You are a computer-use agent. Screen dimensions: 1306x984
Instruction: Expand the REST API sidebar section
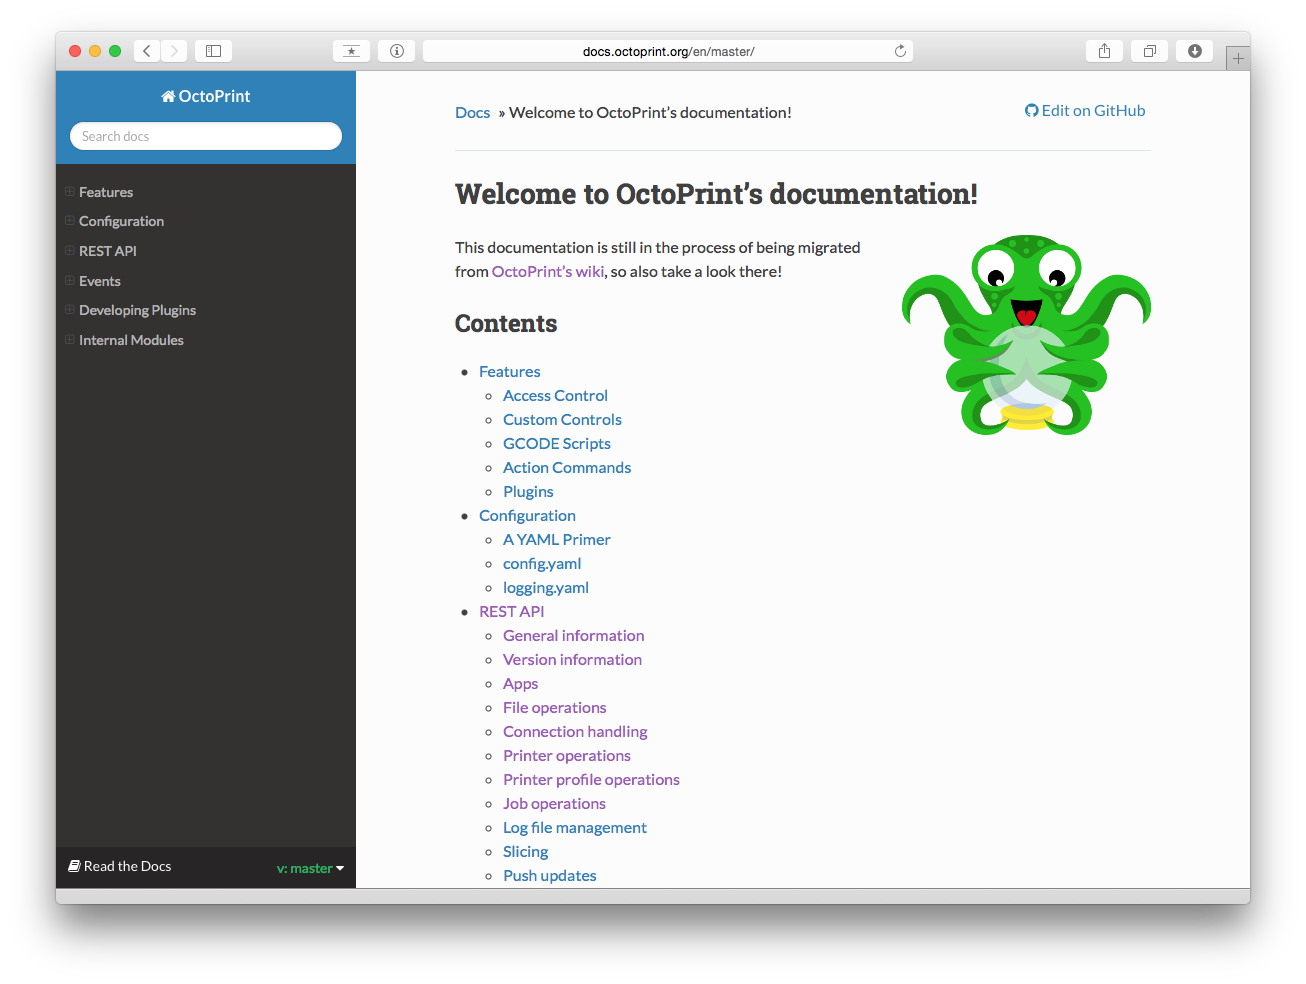70,250
